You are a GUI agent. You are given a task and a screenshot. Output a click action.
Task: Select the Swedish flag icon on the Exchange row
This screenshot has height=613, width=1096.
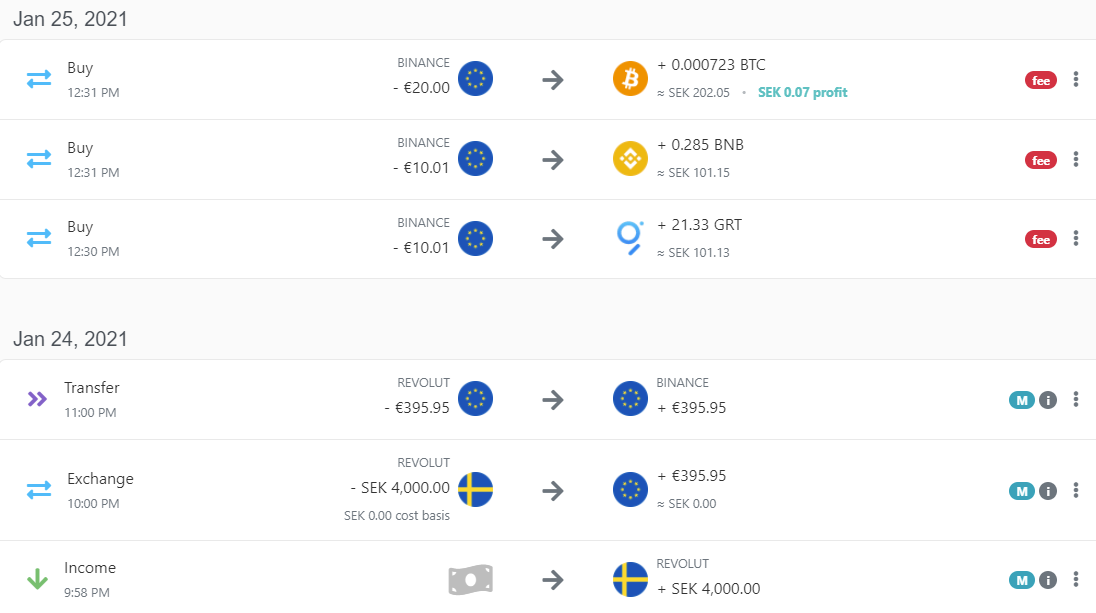[475, 490]
